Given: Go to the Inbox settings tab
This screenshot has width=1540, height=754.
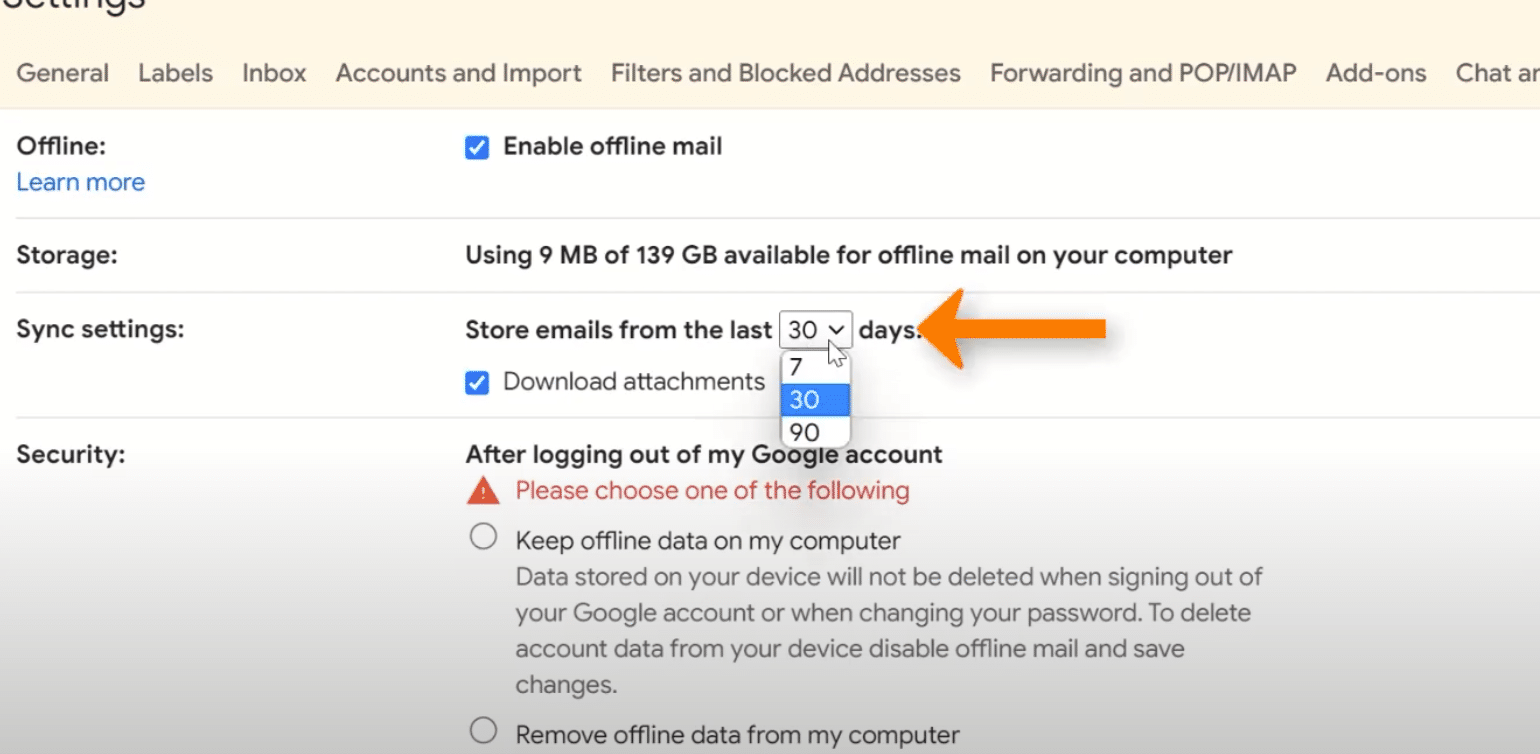Looking at the screenshot, I should click(x=274, y=73).
